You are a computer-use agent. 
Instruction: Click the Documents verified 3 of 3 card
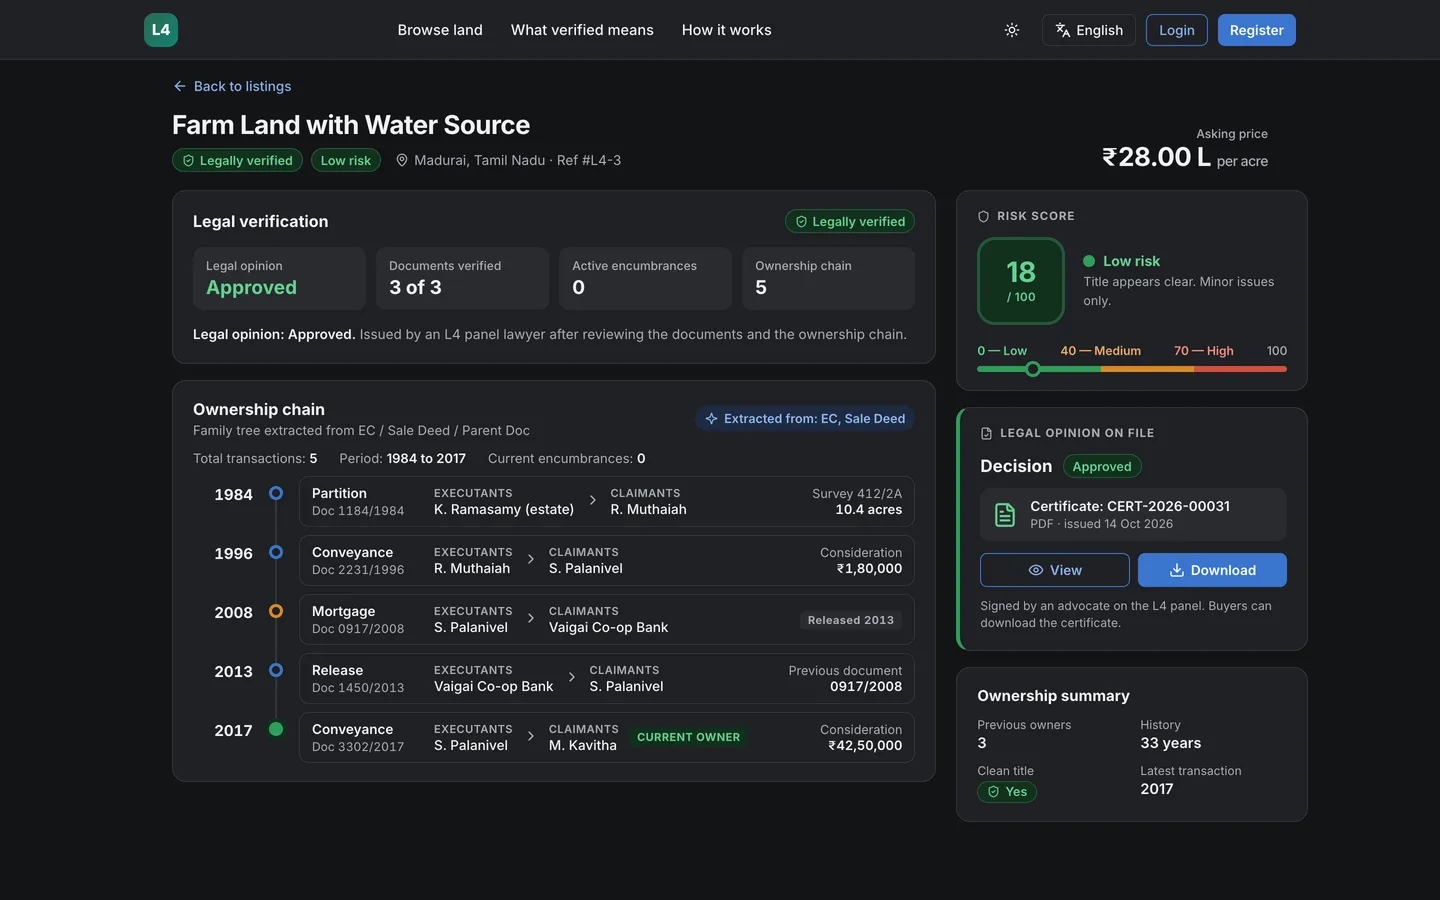tap(462, 278)
